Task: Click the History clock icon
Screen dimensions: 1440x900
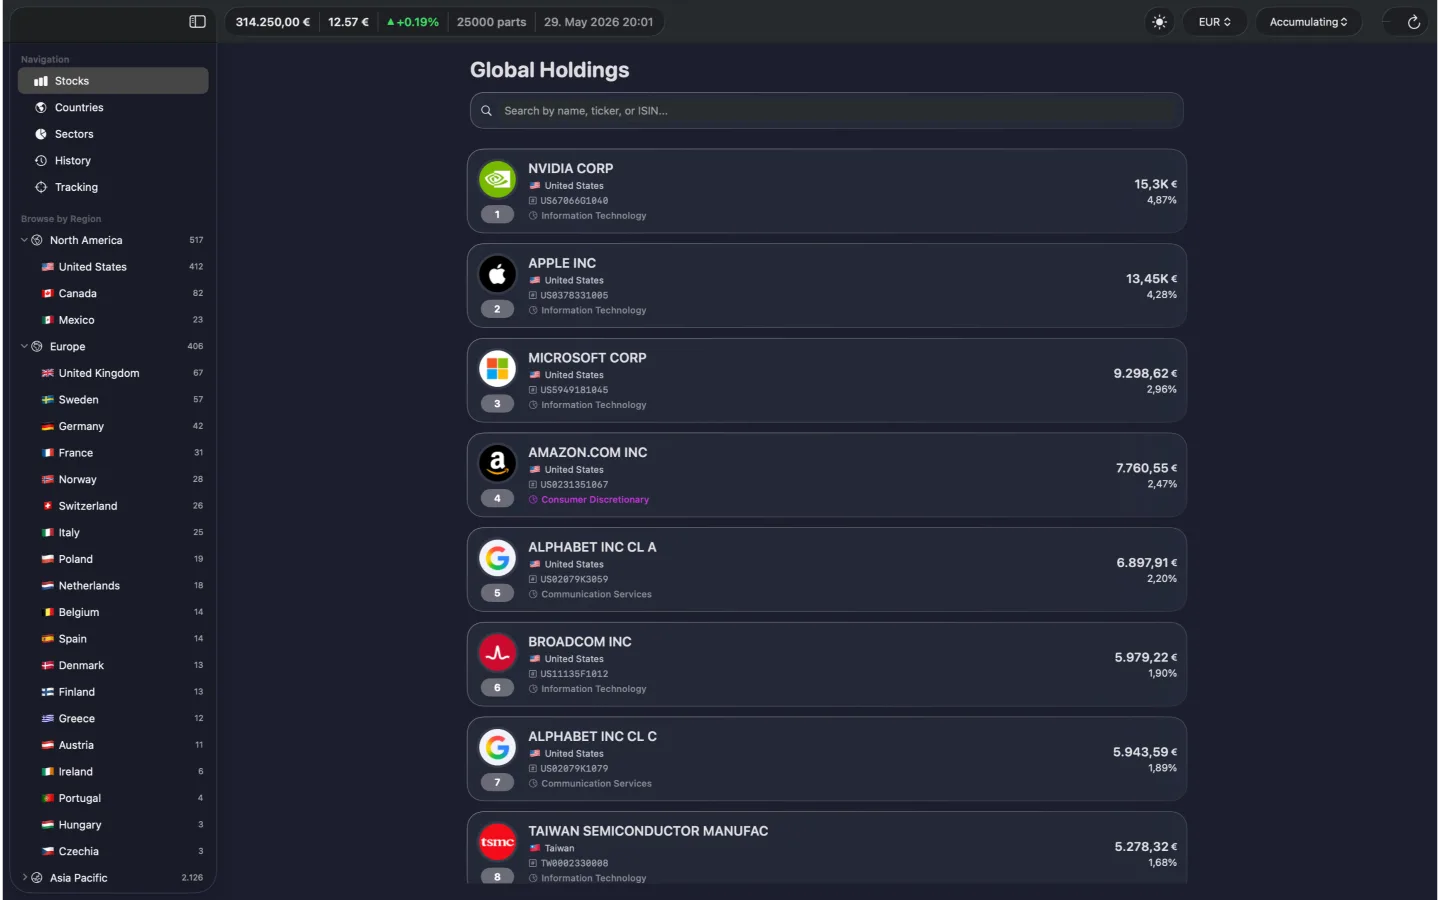Action: tap(41, 160)
